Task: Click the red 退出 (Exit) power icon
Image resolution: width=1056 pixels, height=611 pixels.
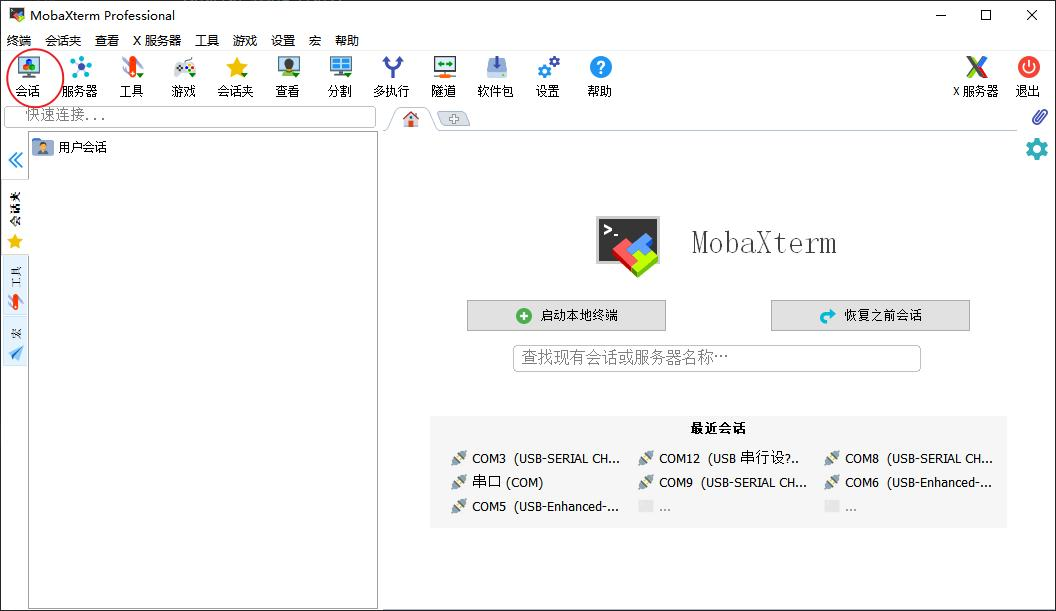Action: (x=1028, y=77)
